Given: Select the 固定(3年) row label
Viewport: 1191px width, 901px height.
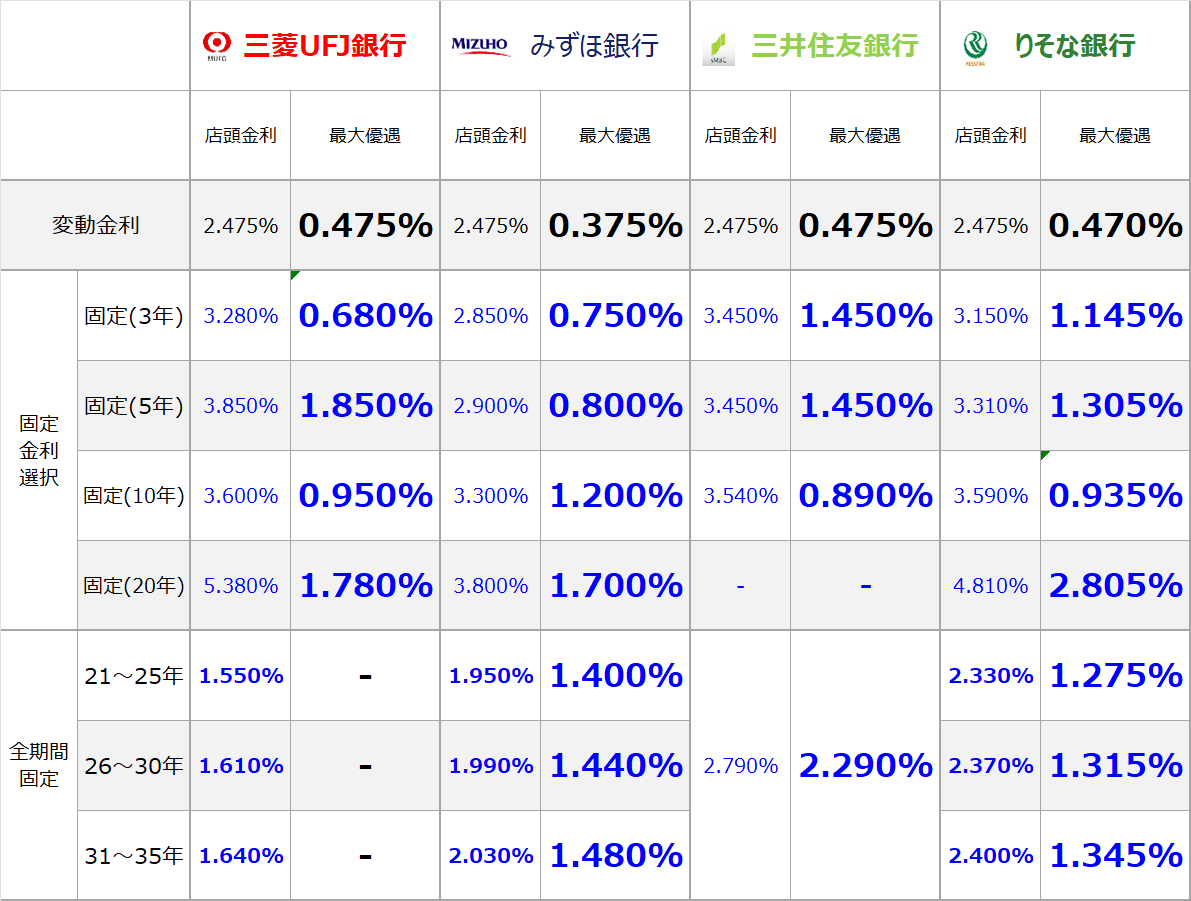Looking at the screenshot, I should (134, 315).
